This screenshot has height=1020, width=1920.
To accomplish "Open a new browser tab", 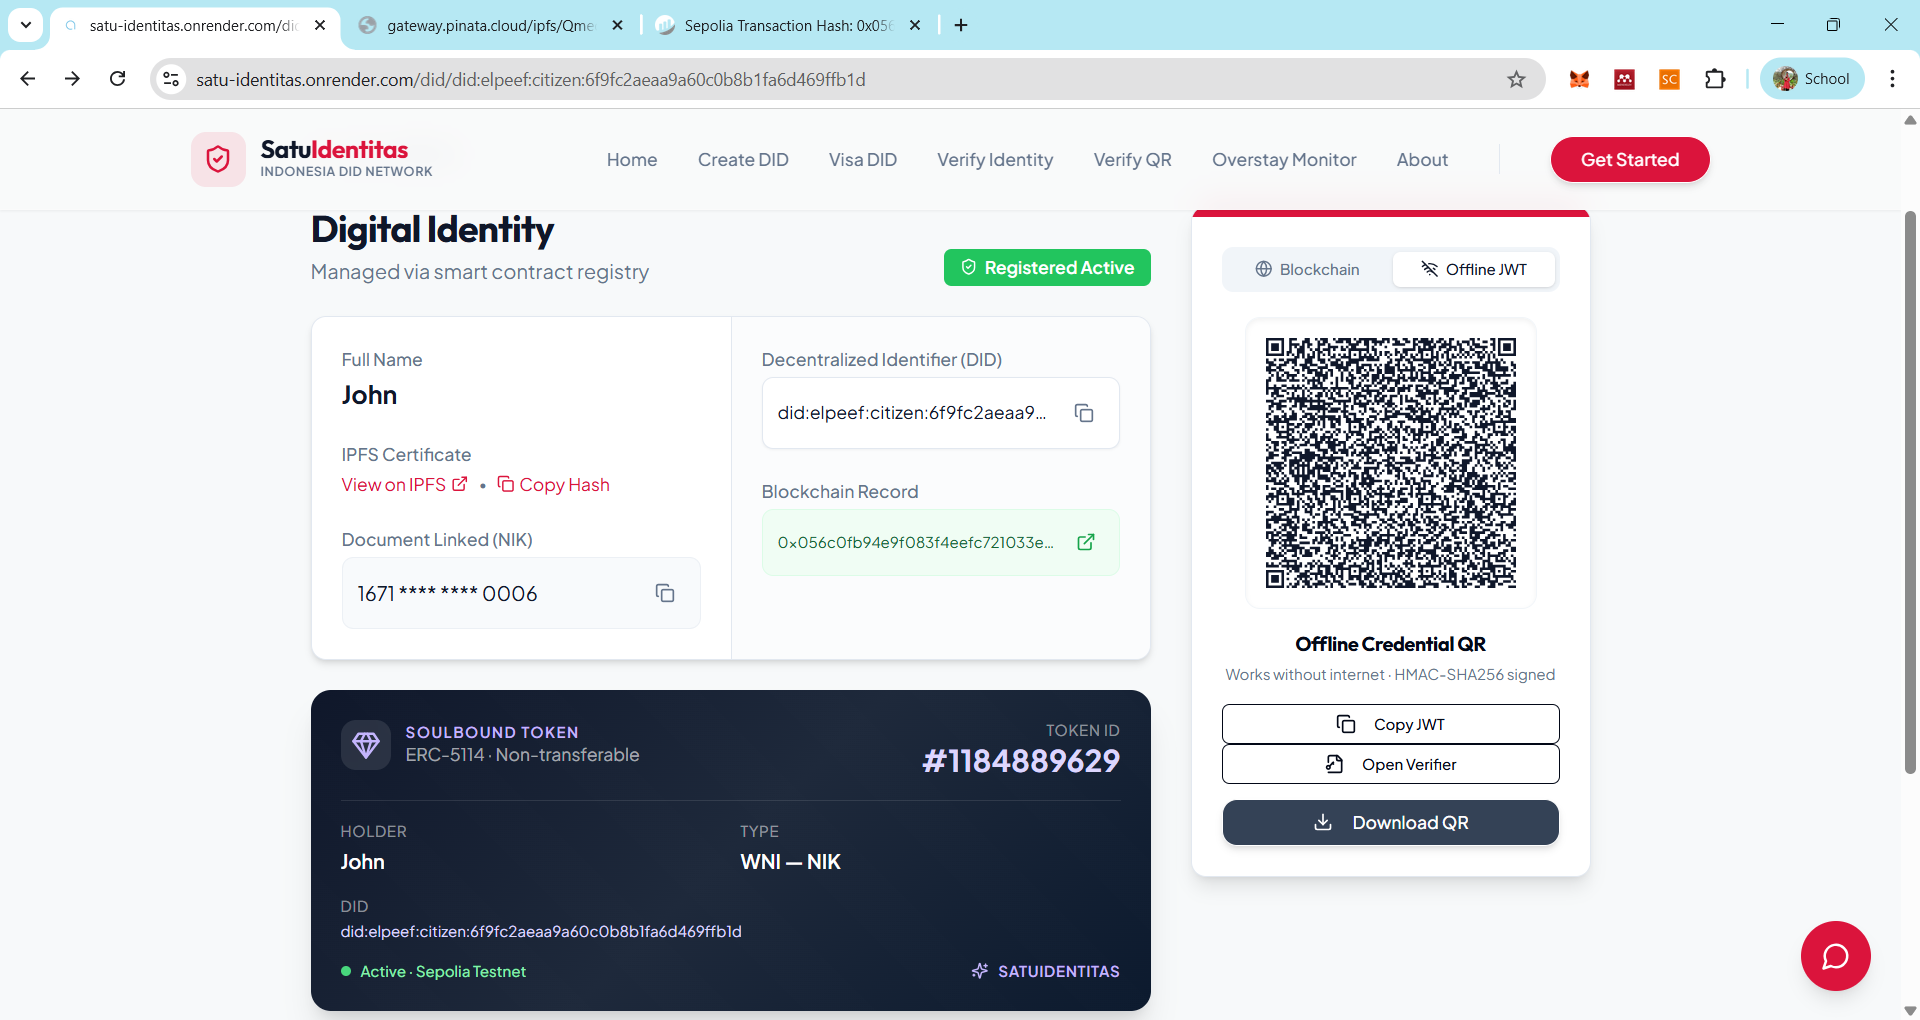I will pos(961,25).
